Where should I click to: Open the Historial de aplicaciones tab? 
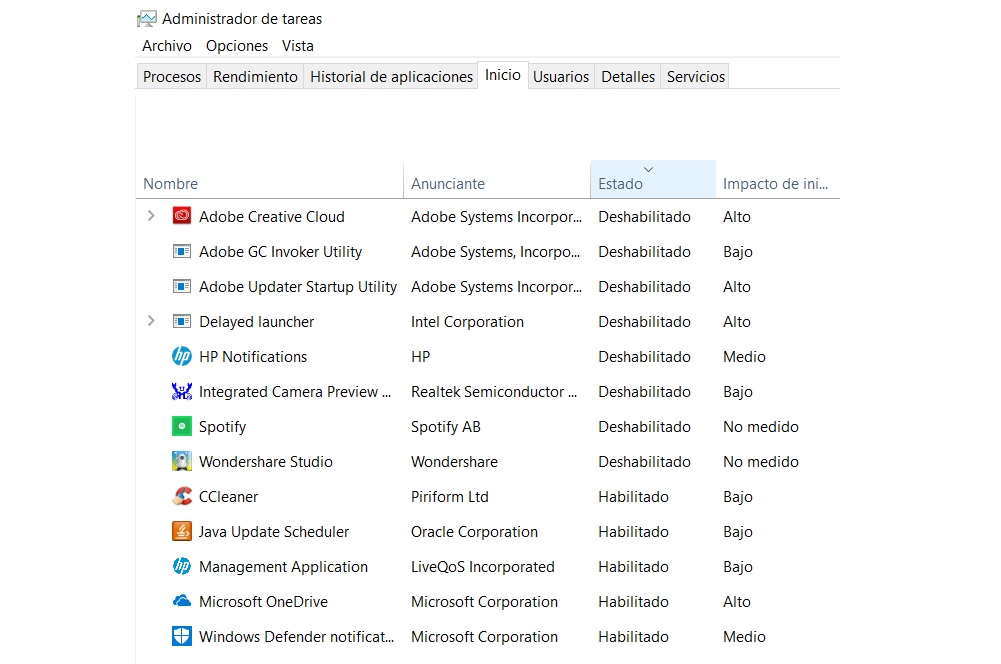coord(391,77)
